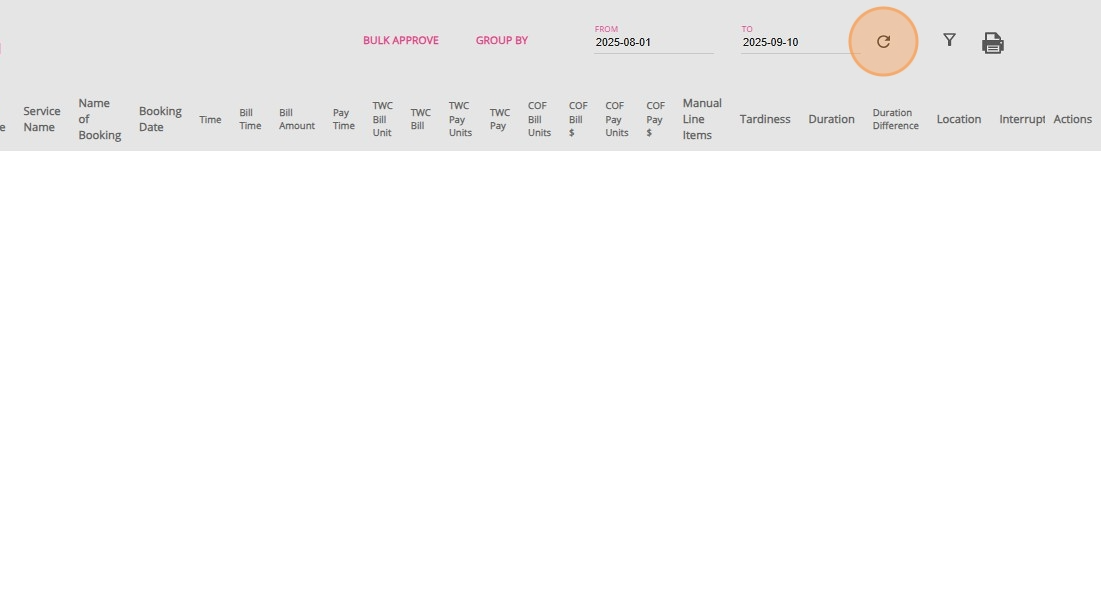This screenshot has width=1101, height=615.
Task: Sort by Name of Booking column
Action: click(x=99, y=119)
